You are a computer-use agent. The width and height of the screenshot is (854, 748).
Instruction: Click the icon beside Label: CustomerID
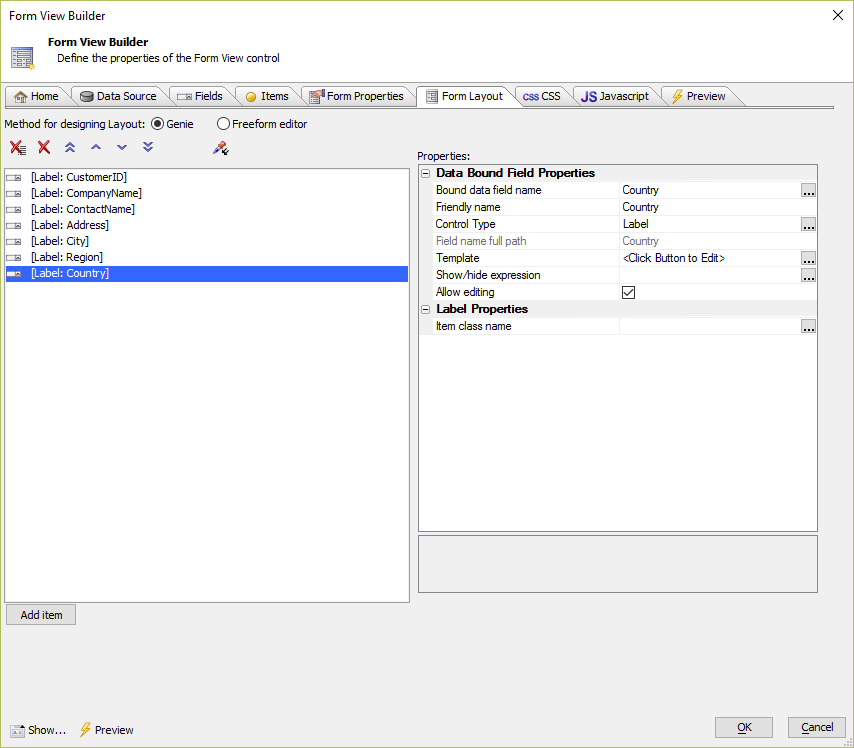click(14, 178)
